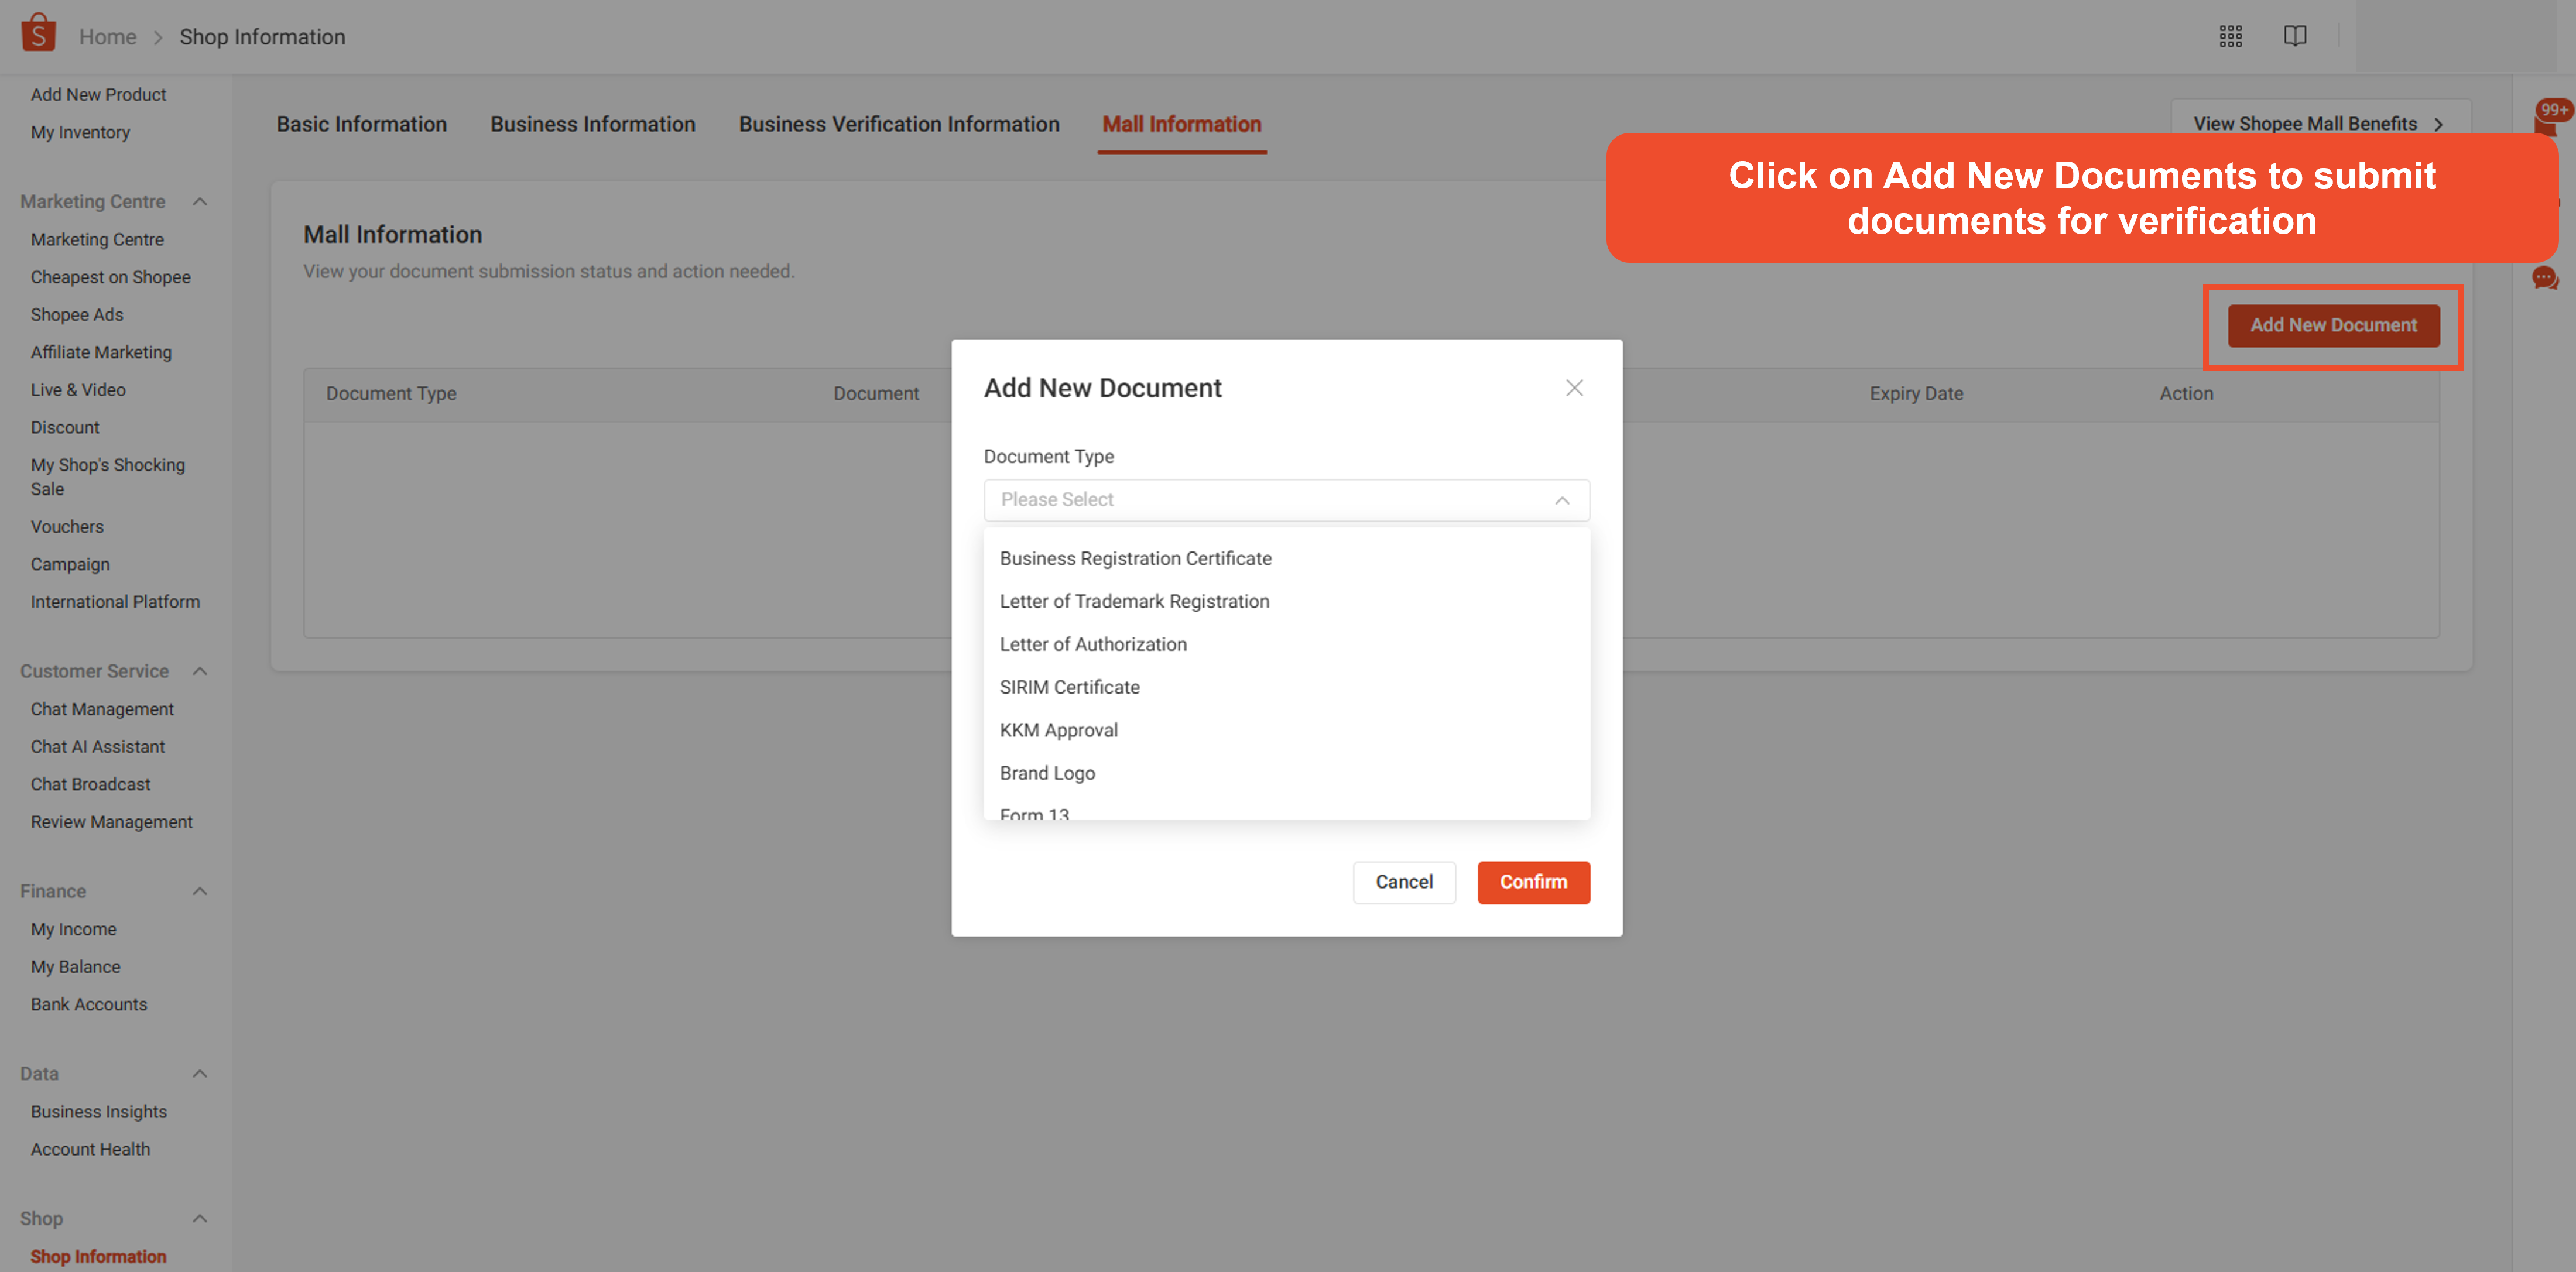Choose Business Registration Certificate option
The height and width of the screenshot is (1272, 2576).
[1286, 559]
